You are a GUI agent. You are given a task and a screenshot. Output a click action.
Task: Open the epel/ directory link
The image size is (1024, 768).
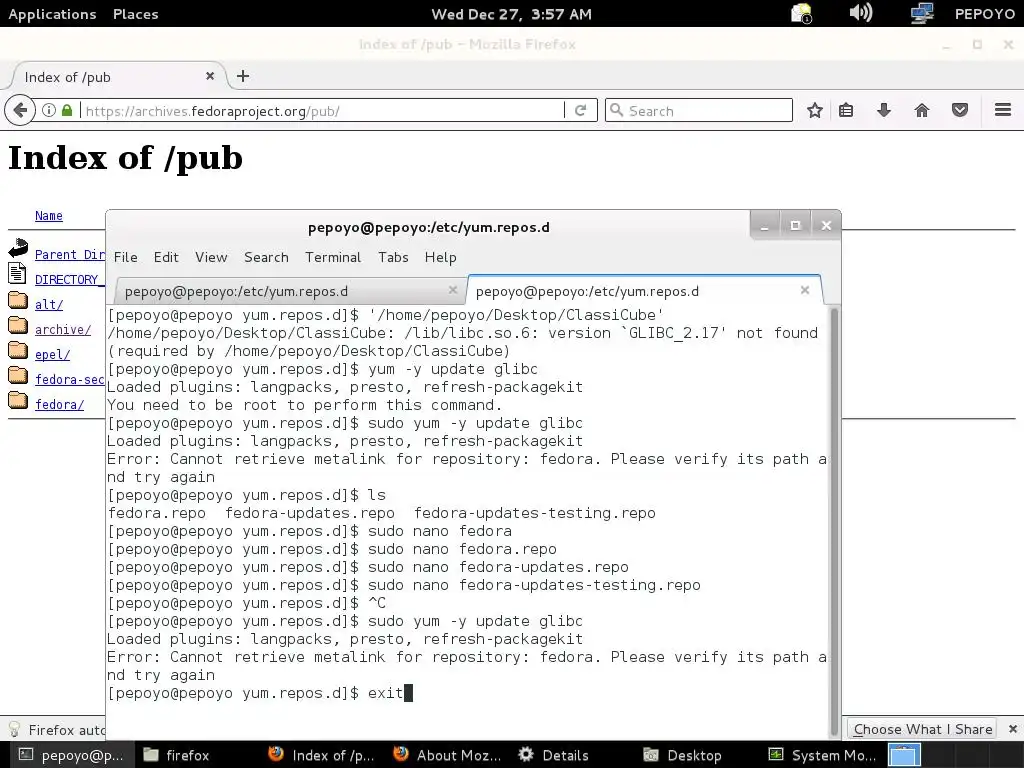52,355
